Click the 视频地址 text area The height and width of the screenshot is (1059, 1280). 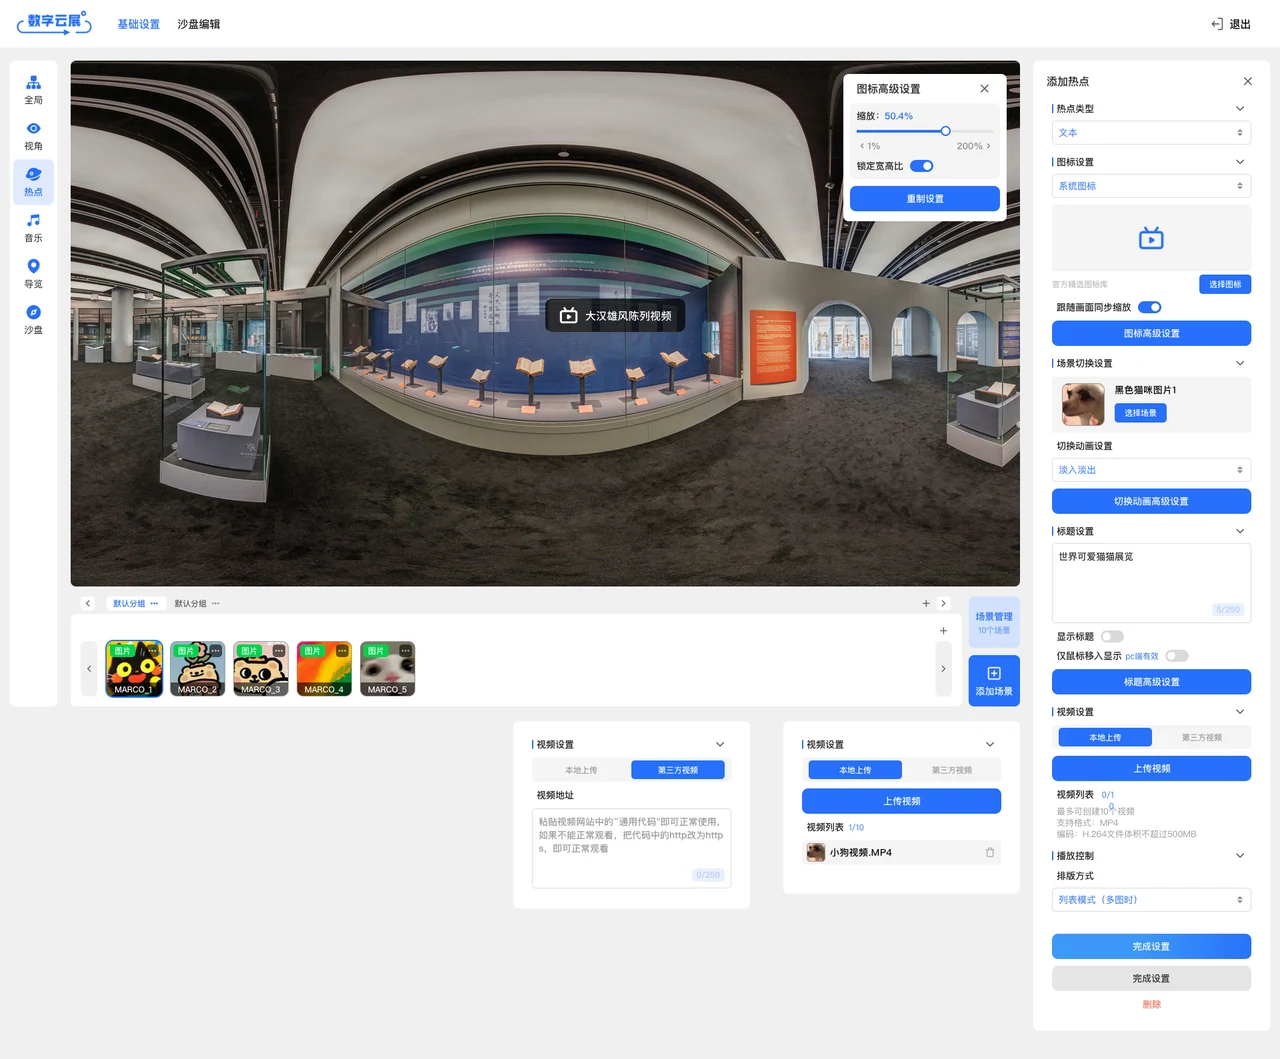(x=631, y=848)
